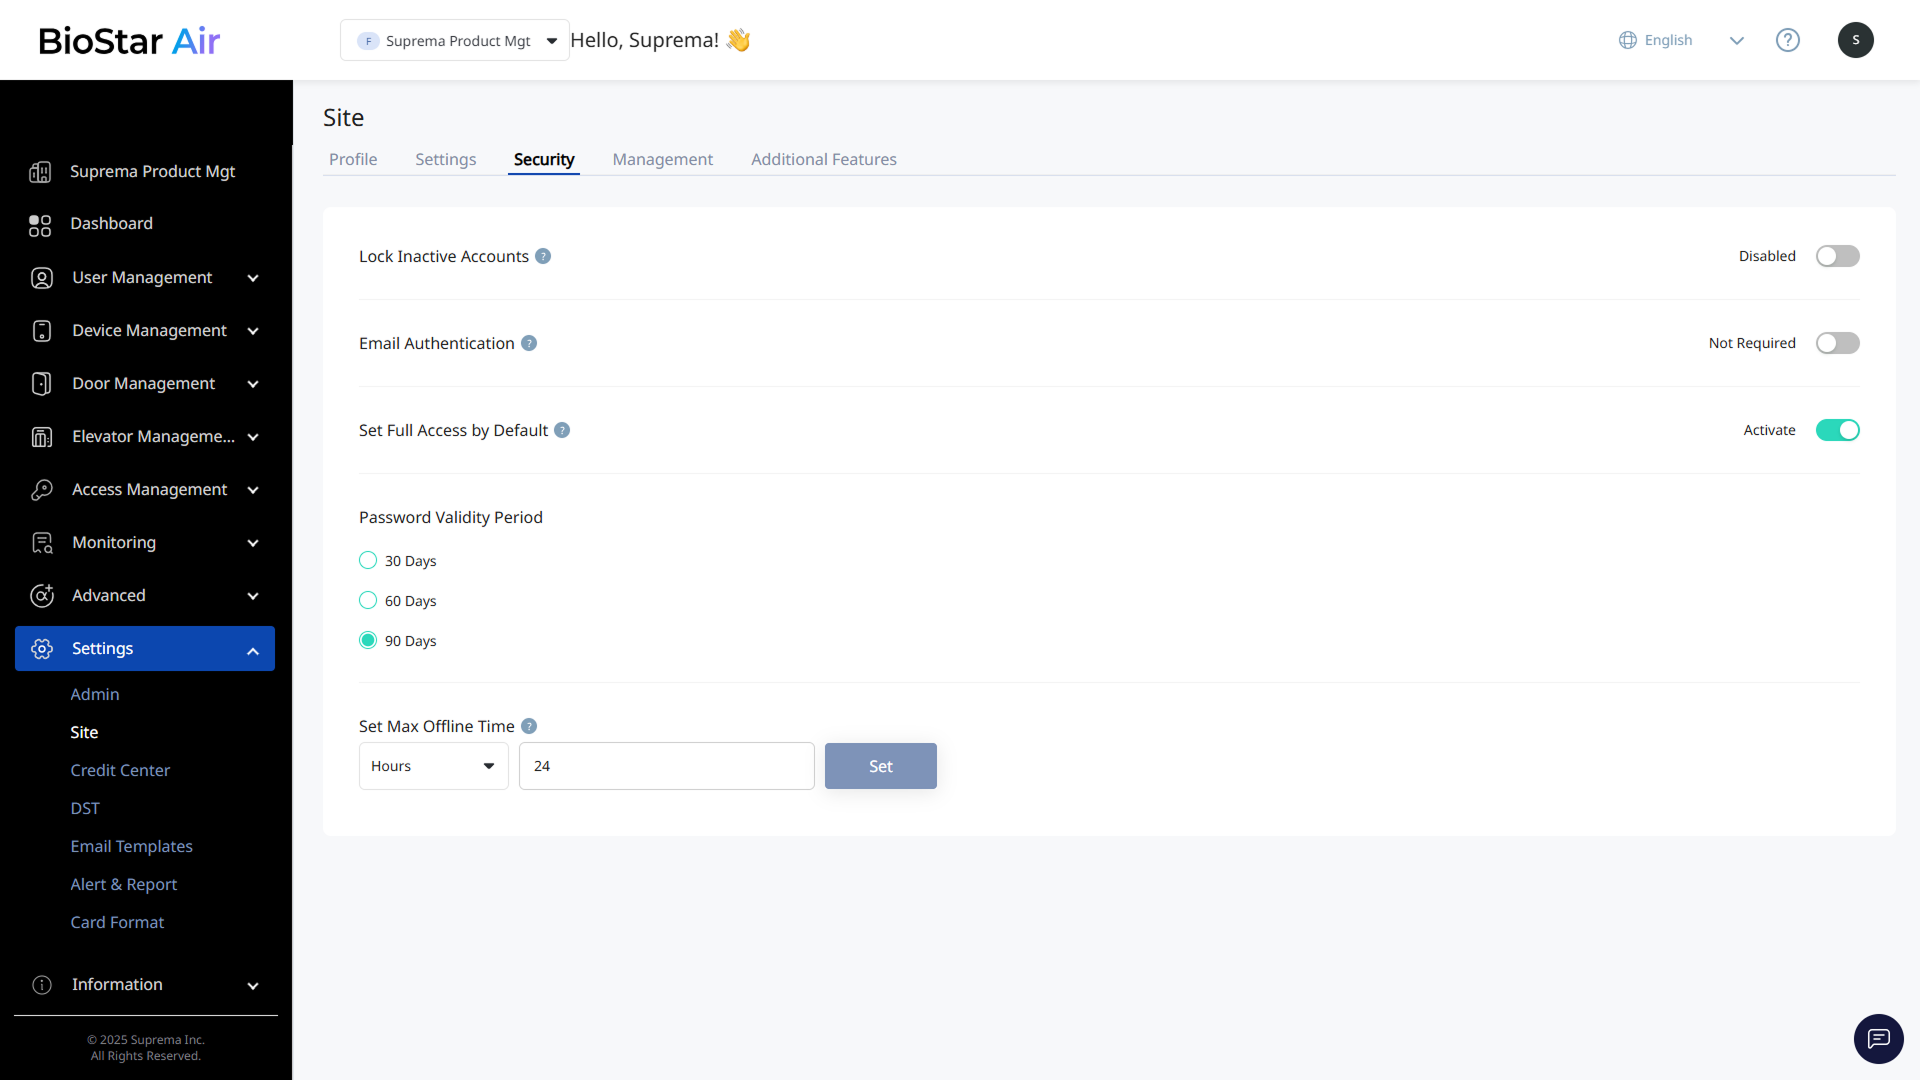Click the max offline time input field
The width and height of the screenshot is (1920, 1080).
coord(666,766)
